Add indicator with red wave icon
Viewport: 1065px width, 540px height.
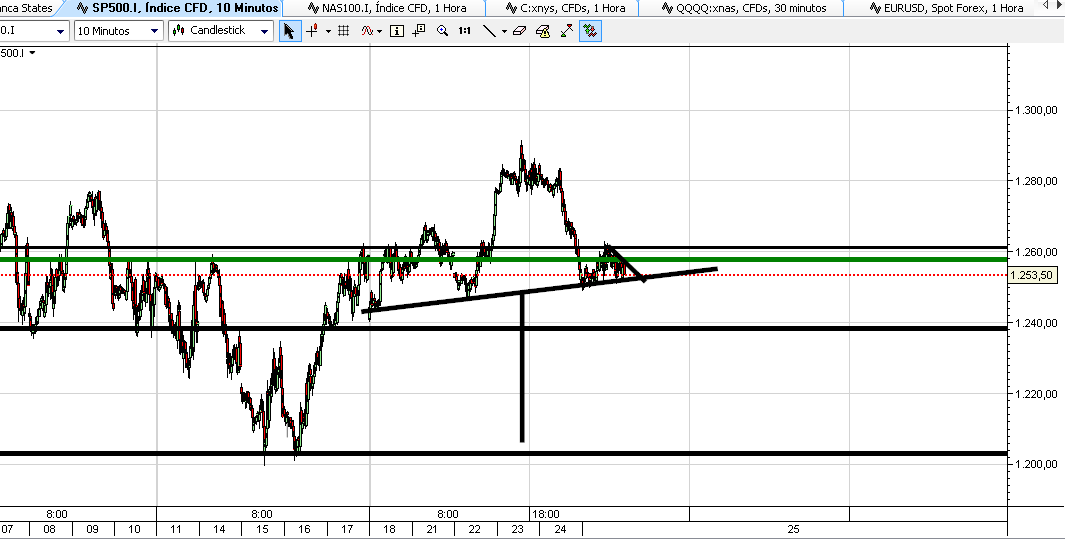(x=367, y=31)
